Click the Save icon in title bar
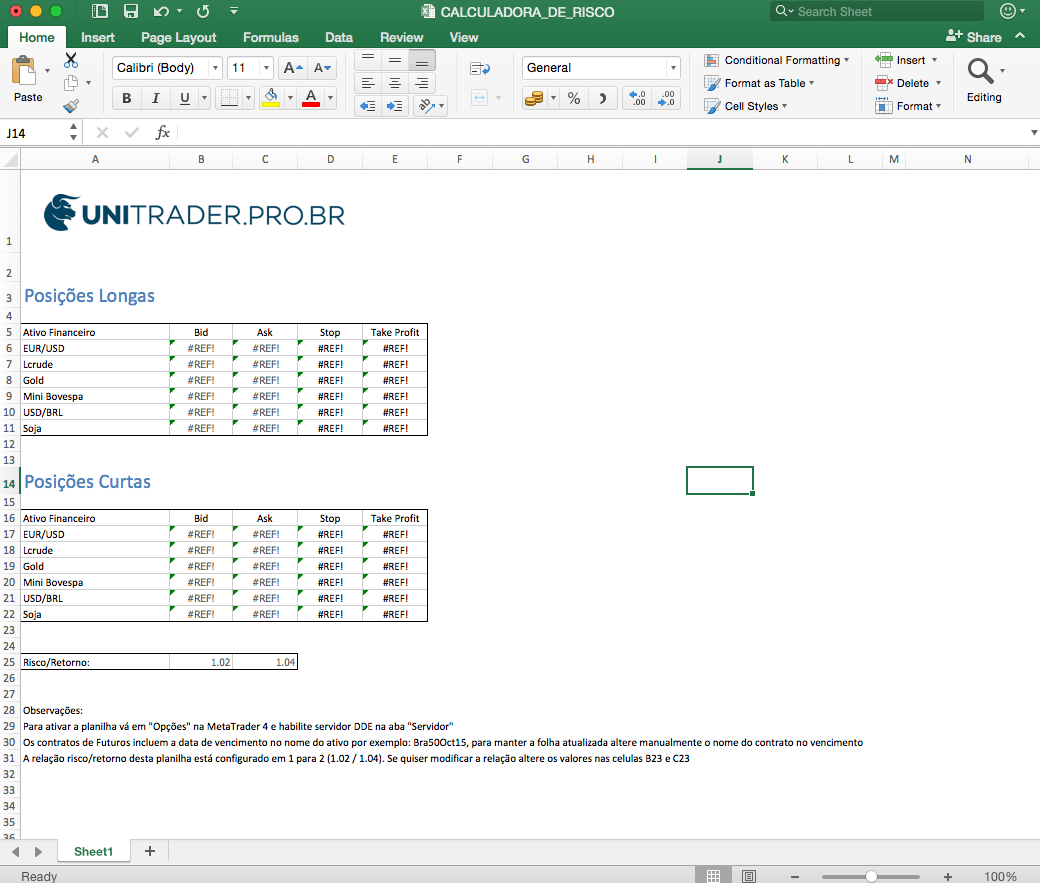The width and height of the screenshot is (1040, 883). [x=130, y=12]
